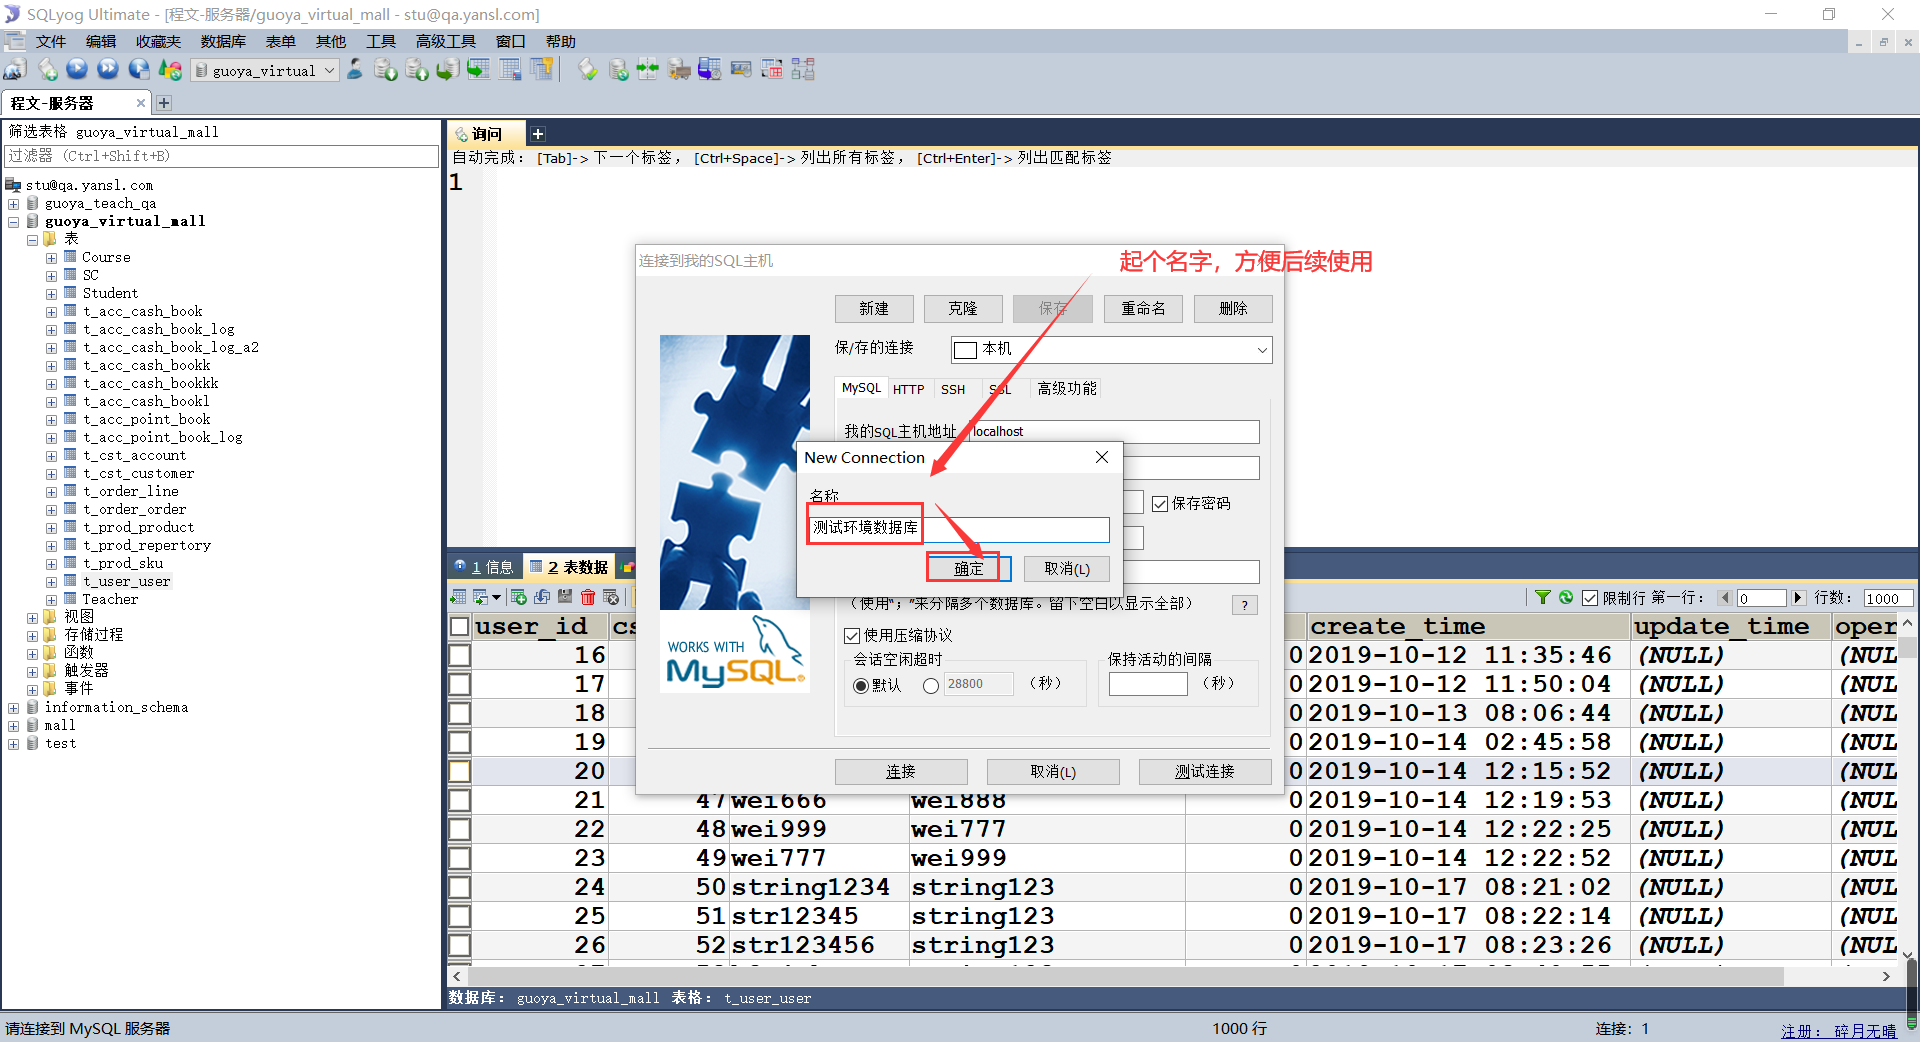Click the 新建 button
Image resolution: width=1920 pixels, height=1042 pixels.
click(x=874, y=309)
